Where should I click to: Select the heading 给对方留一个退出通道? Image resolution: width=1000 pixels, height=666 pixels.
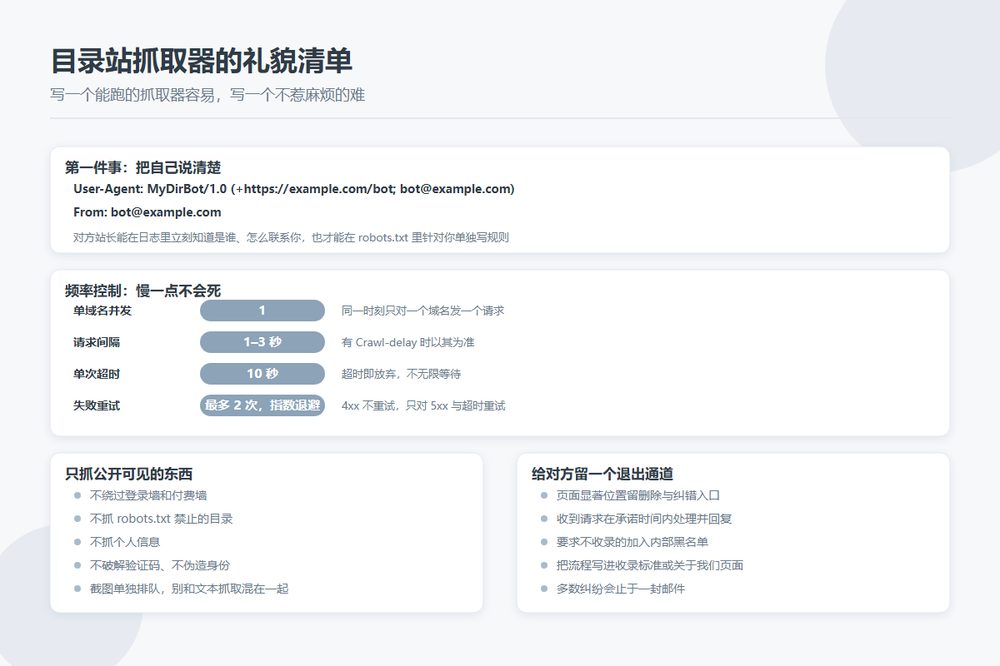(603, 474)
